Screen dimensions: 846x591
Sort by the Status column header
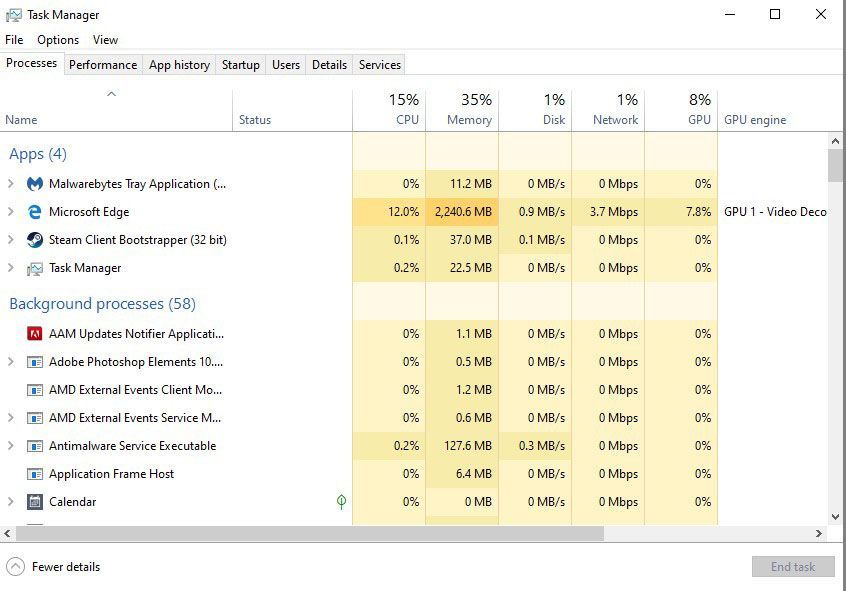292,110
